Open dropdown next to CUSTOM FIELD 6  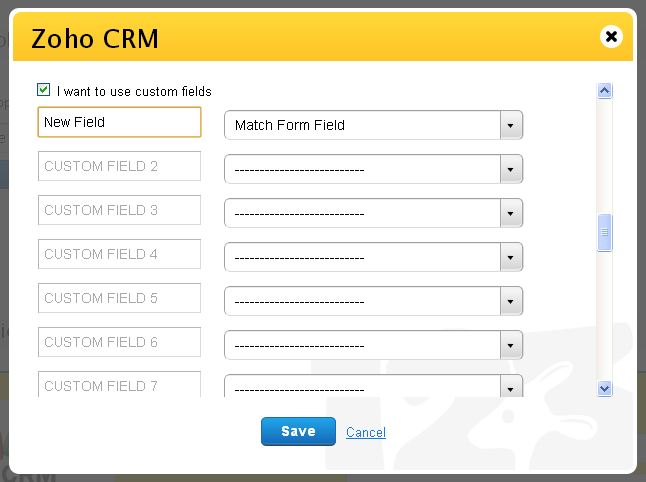tap(374, 345)
